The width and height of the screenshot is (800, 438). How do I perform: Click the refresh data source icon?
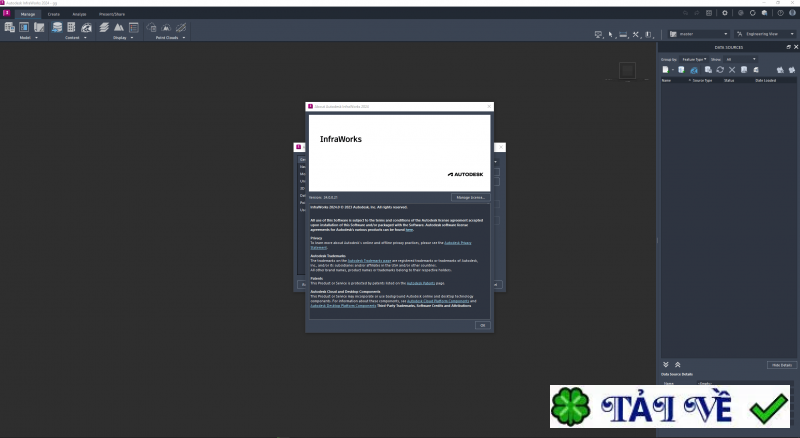(720, 70)
